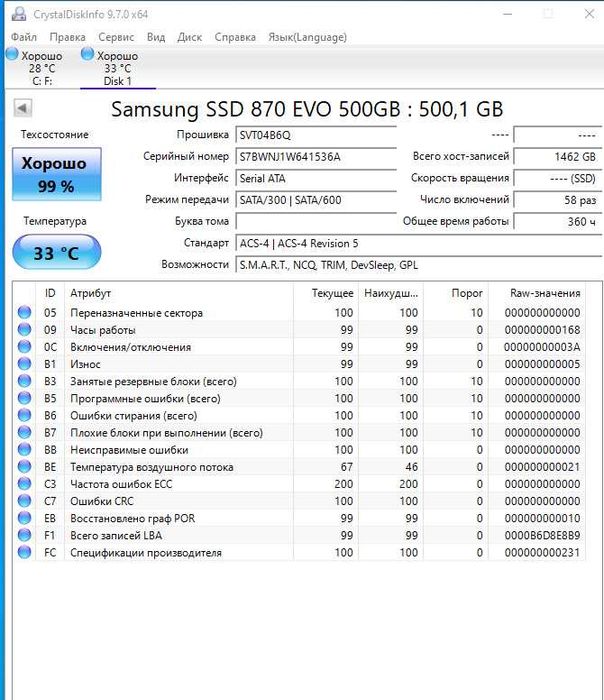Image resolution: width=604 pixels, height=700 pixels.
Task: Close the CrystalDiskInfo window
Action: (x=589, y=14)
